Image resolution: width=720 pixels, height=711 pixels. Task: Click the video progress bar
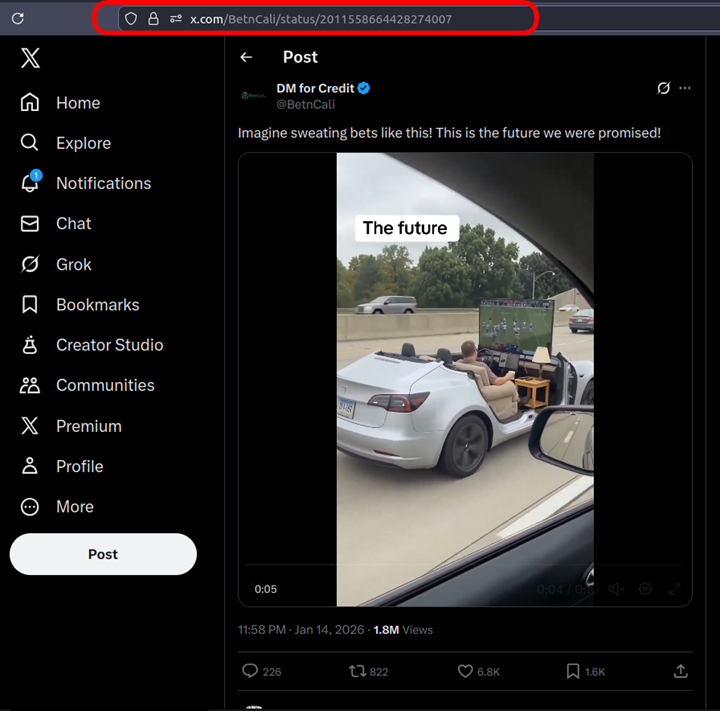464,567
